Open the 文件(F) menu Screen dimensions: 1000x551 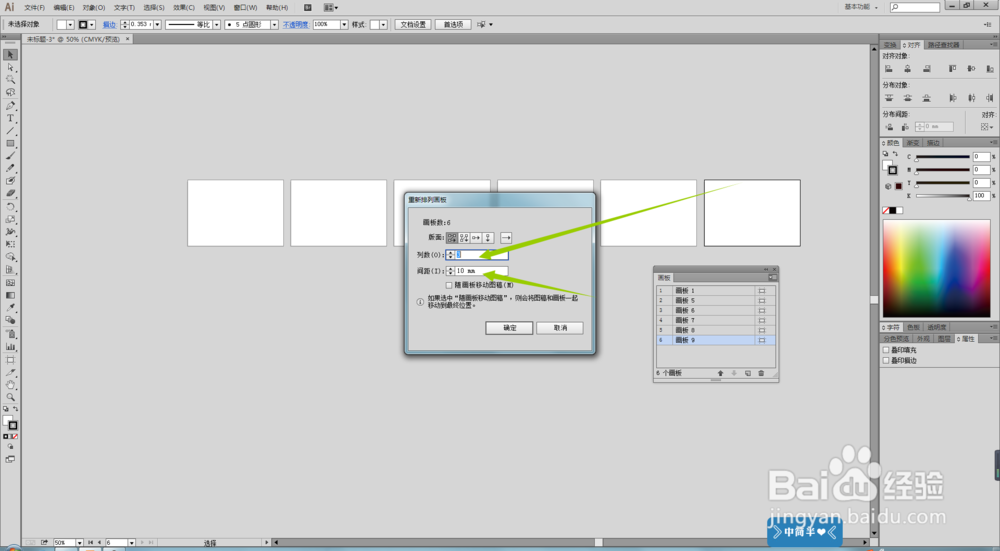pos(34,8)
